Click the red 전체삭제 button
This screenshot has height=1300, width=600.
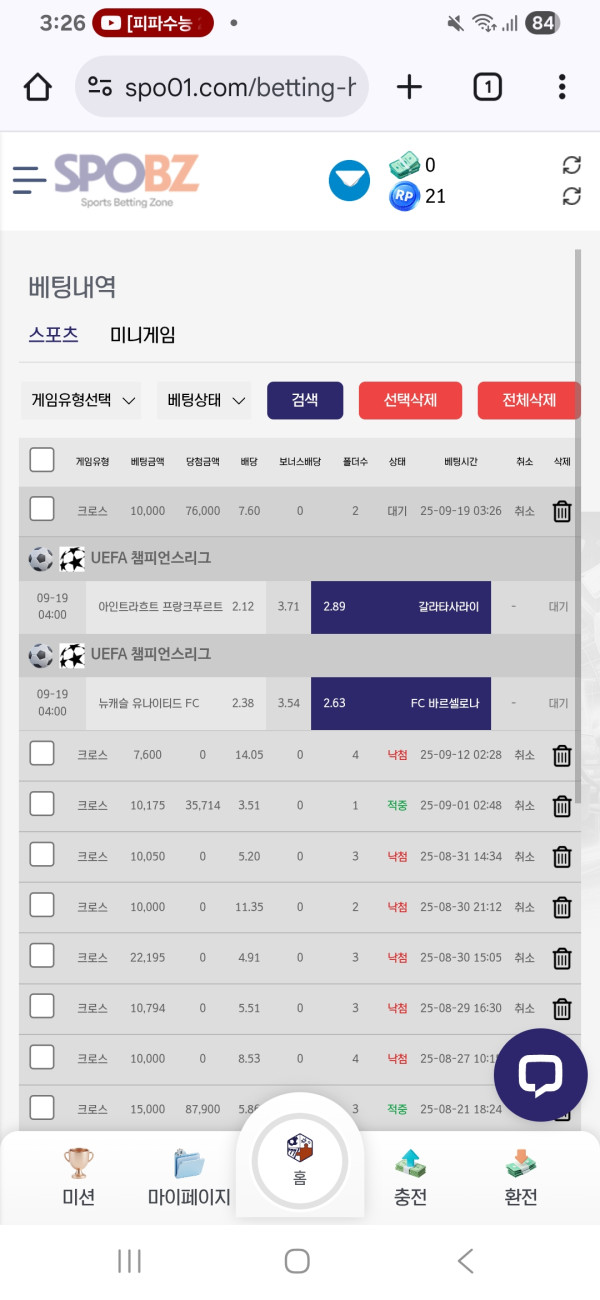[x=528, y=401]
